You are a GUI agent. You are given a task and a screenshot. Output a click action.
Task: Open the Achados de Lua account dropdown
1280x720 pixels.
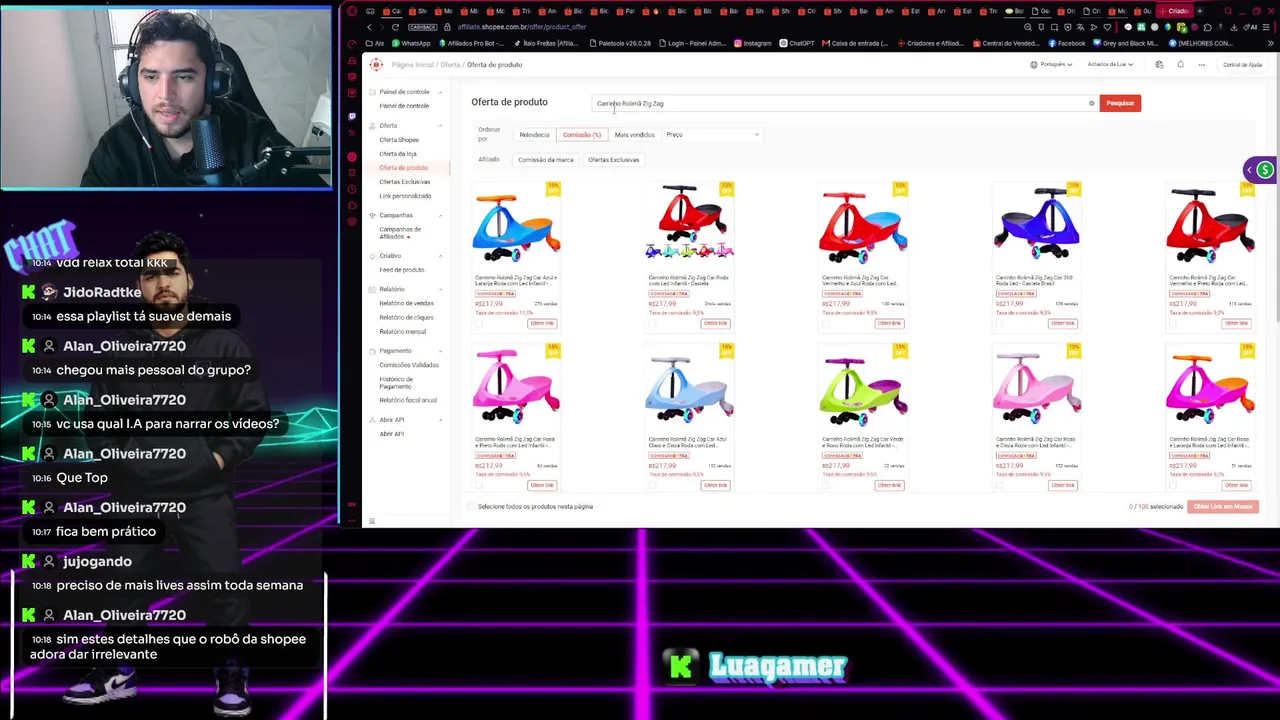pos(1110,64)
